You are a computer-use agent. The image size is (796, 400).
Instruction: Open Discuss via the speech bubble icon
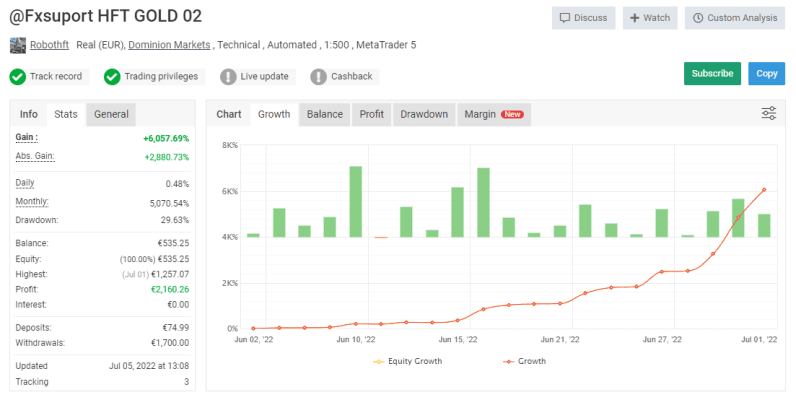coord(565,18)
